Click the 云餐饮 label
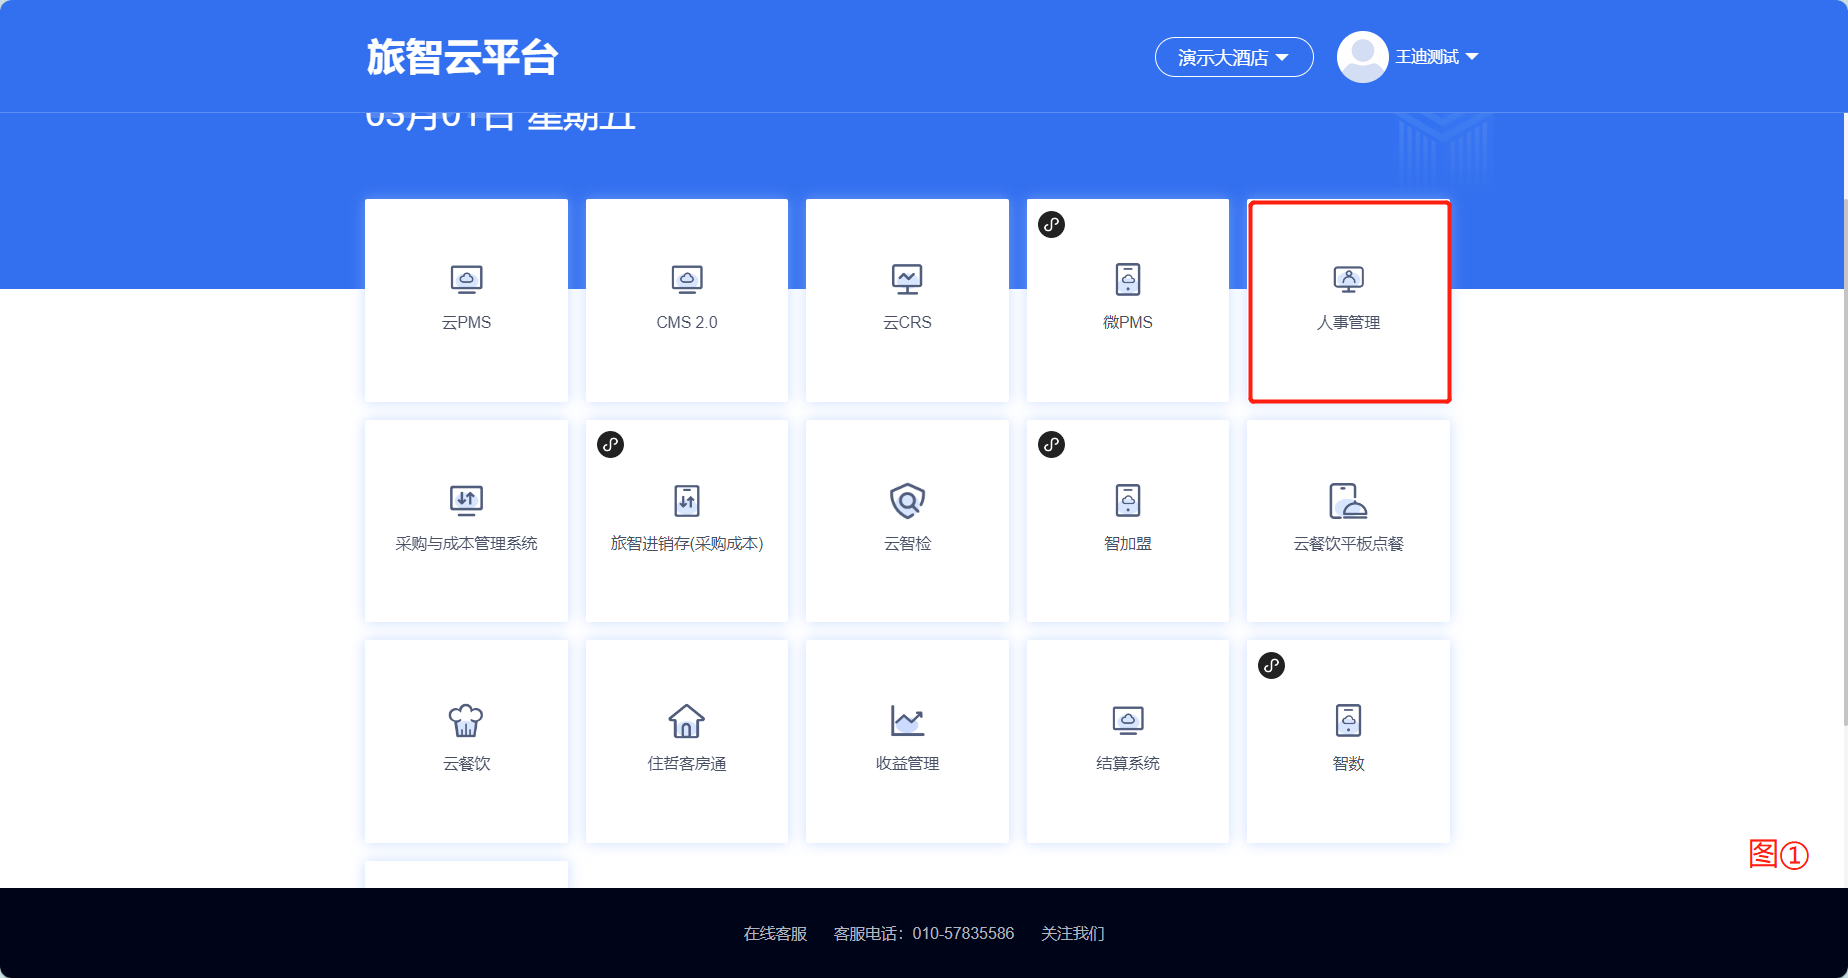Screen dimensions: 1848x978 coord(466,763)
